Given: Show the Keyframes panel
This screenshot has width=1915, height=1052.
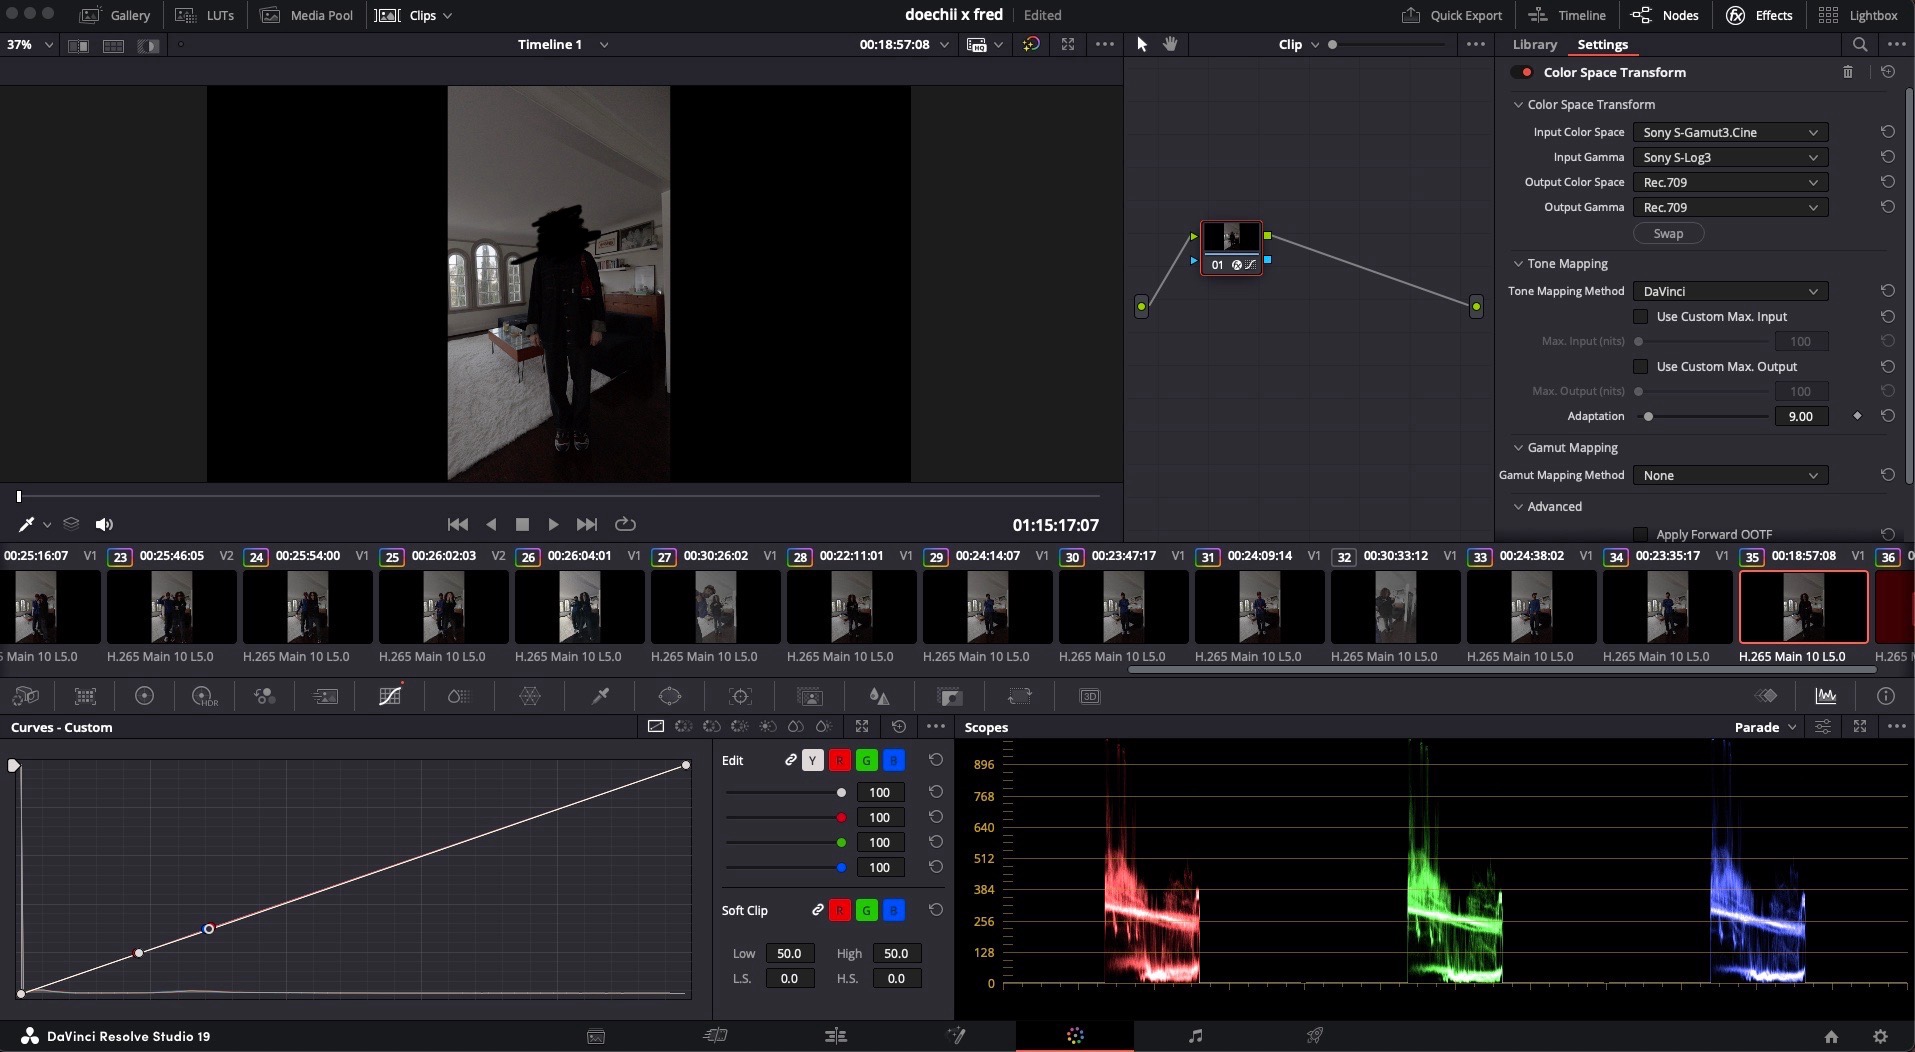Looking at the screenshot, I should (1767, 696).
